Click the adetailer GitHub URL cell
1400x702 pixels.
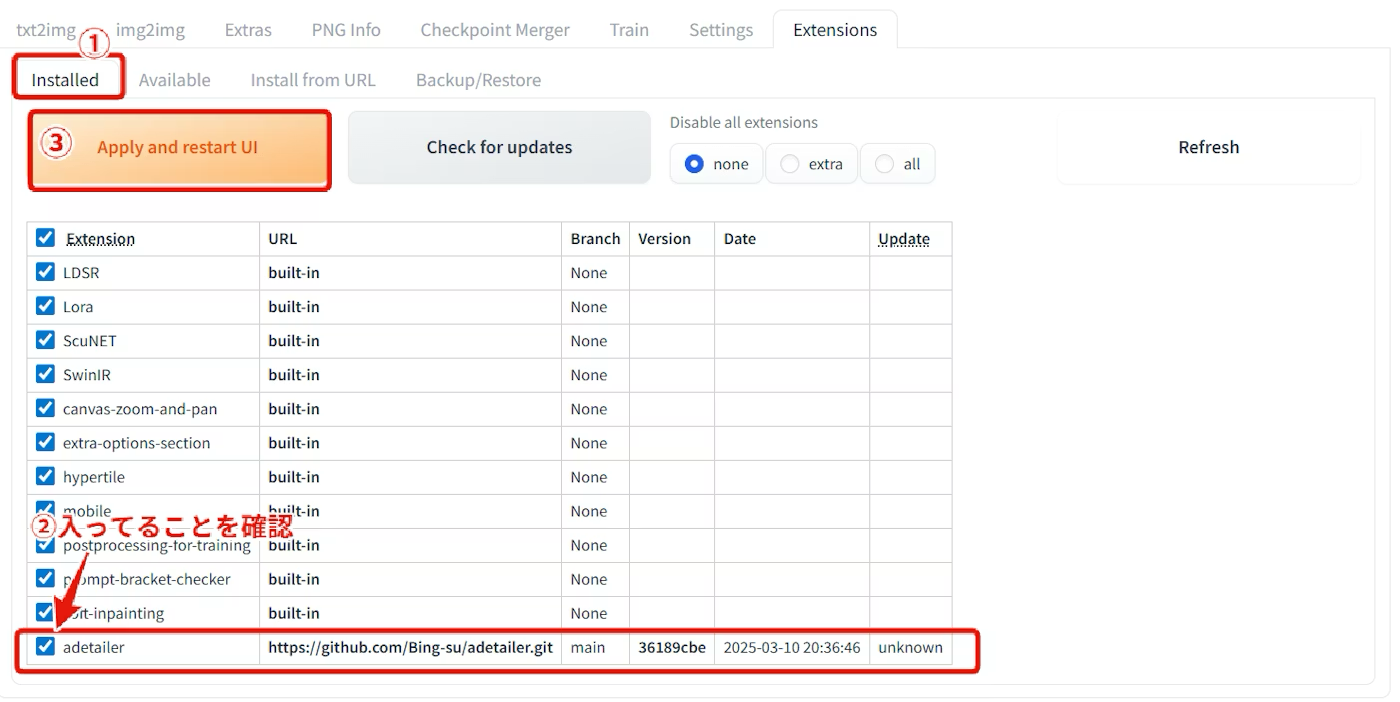tap(410, 648)
